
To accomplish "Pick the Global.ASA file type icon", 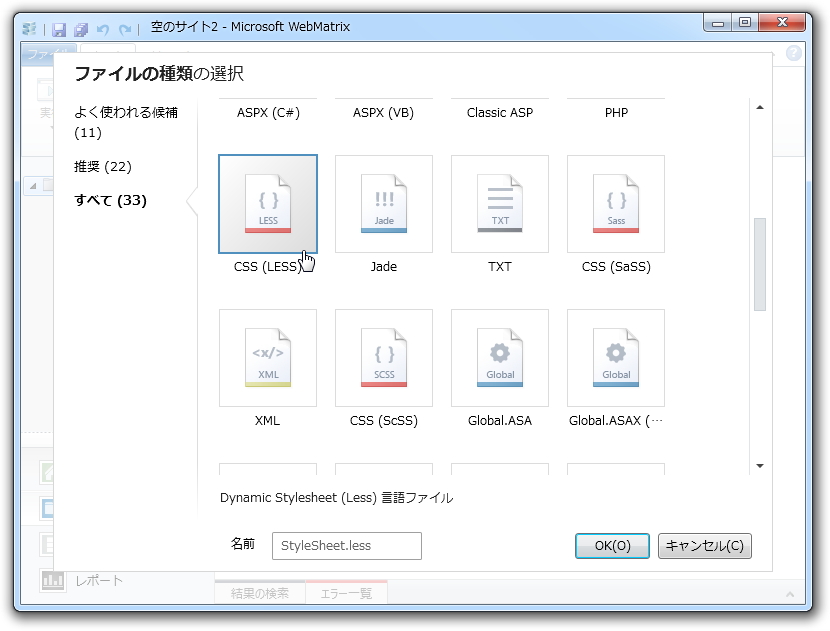I will (500, 358).
